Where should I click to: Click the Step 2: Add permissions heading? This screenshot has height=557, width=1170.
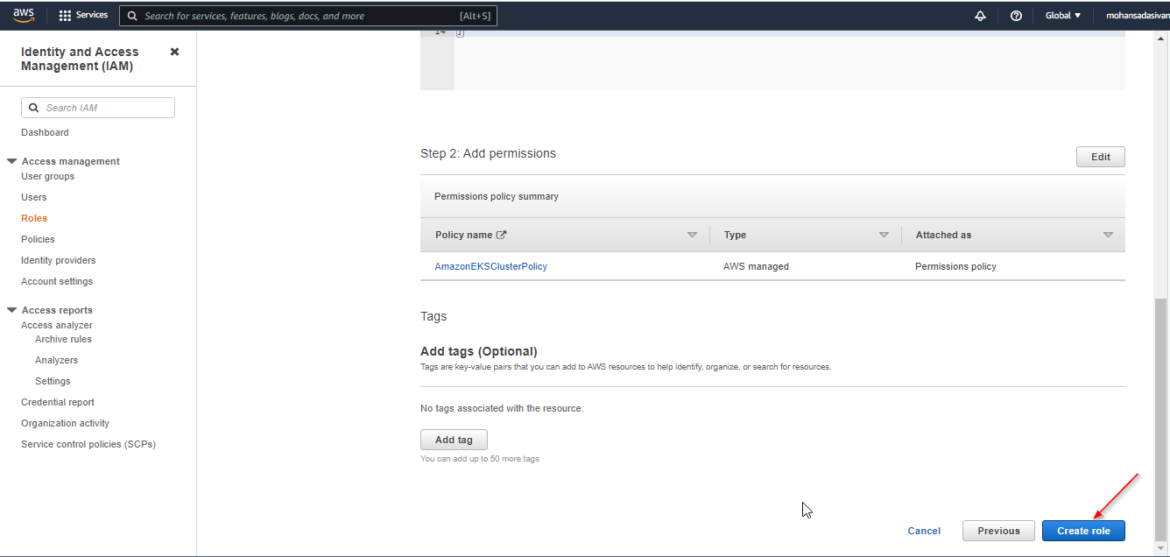click(x=488, y=153)
